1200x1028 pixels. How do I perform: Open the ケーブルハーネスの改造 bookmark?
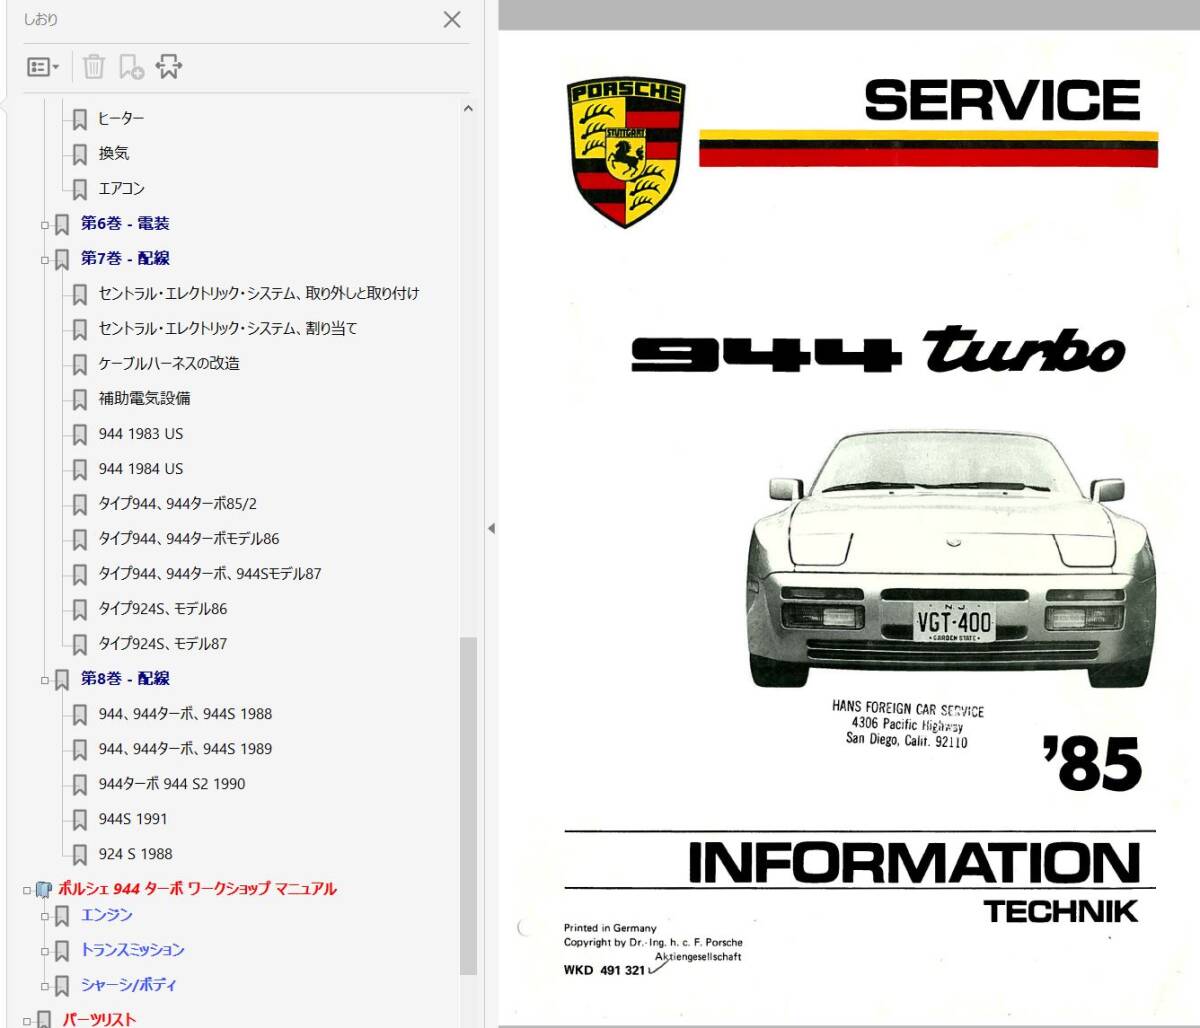[169, 363]
